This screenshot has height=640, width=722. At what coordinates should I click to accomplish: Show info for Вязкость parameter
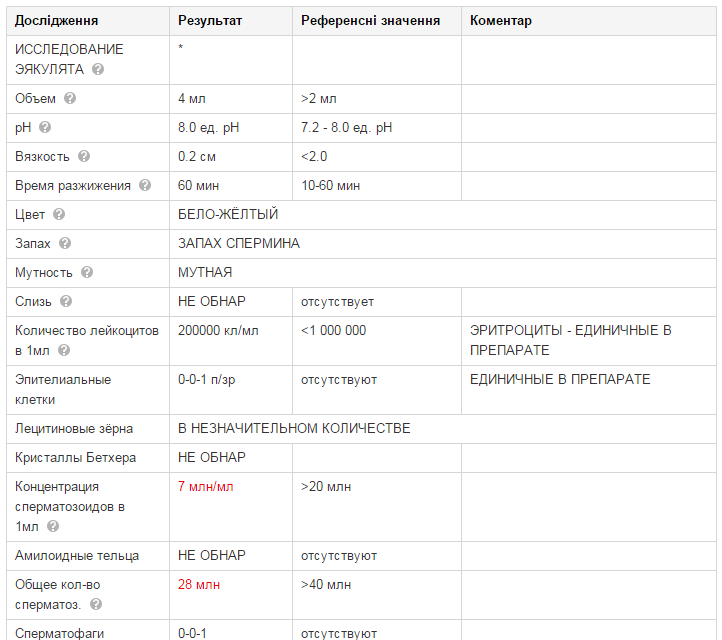coord(84,157)
